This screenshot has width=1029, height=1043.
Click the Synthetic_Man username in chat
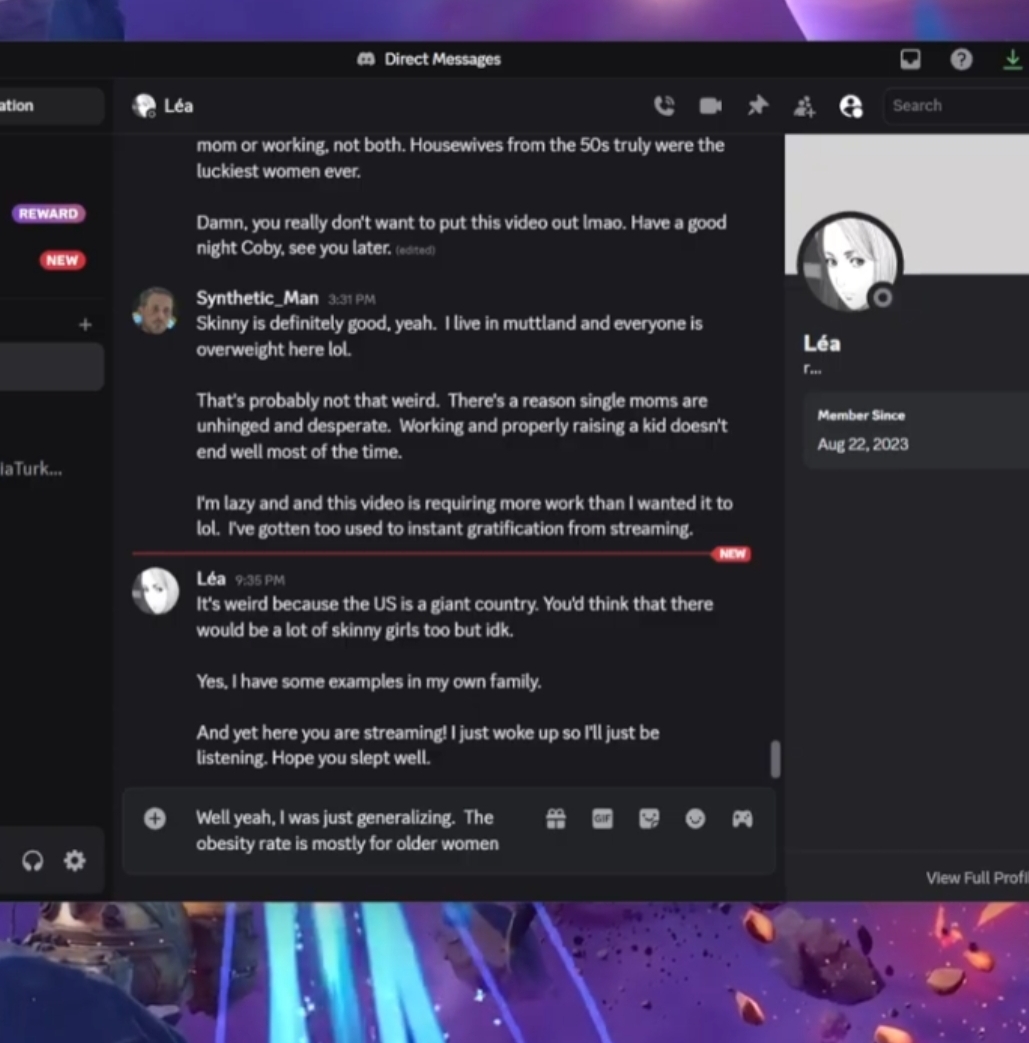[257, 298]
